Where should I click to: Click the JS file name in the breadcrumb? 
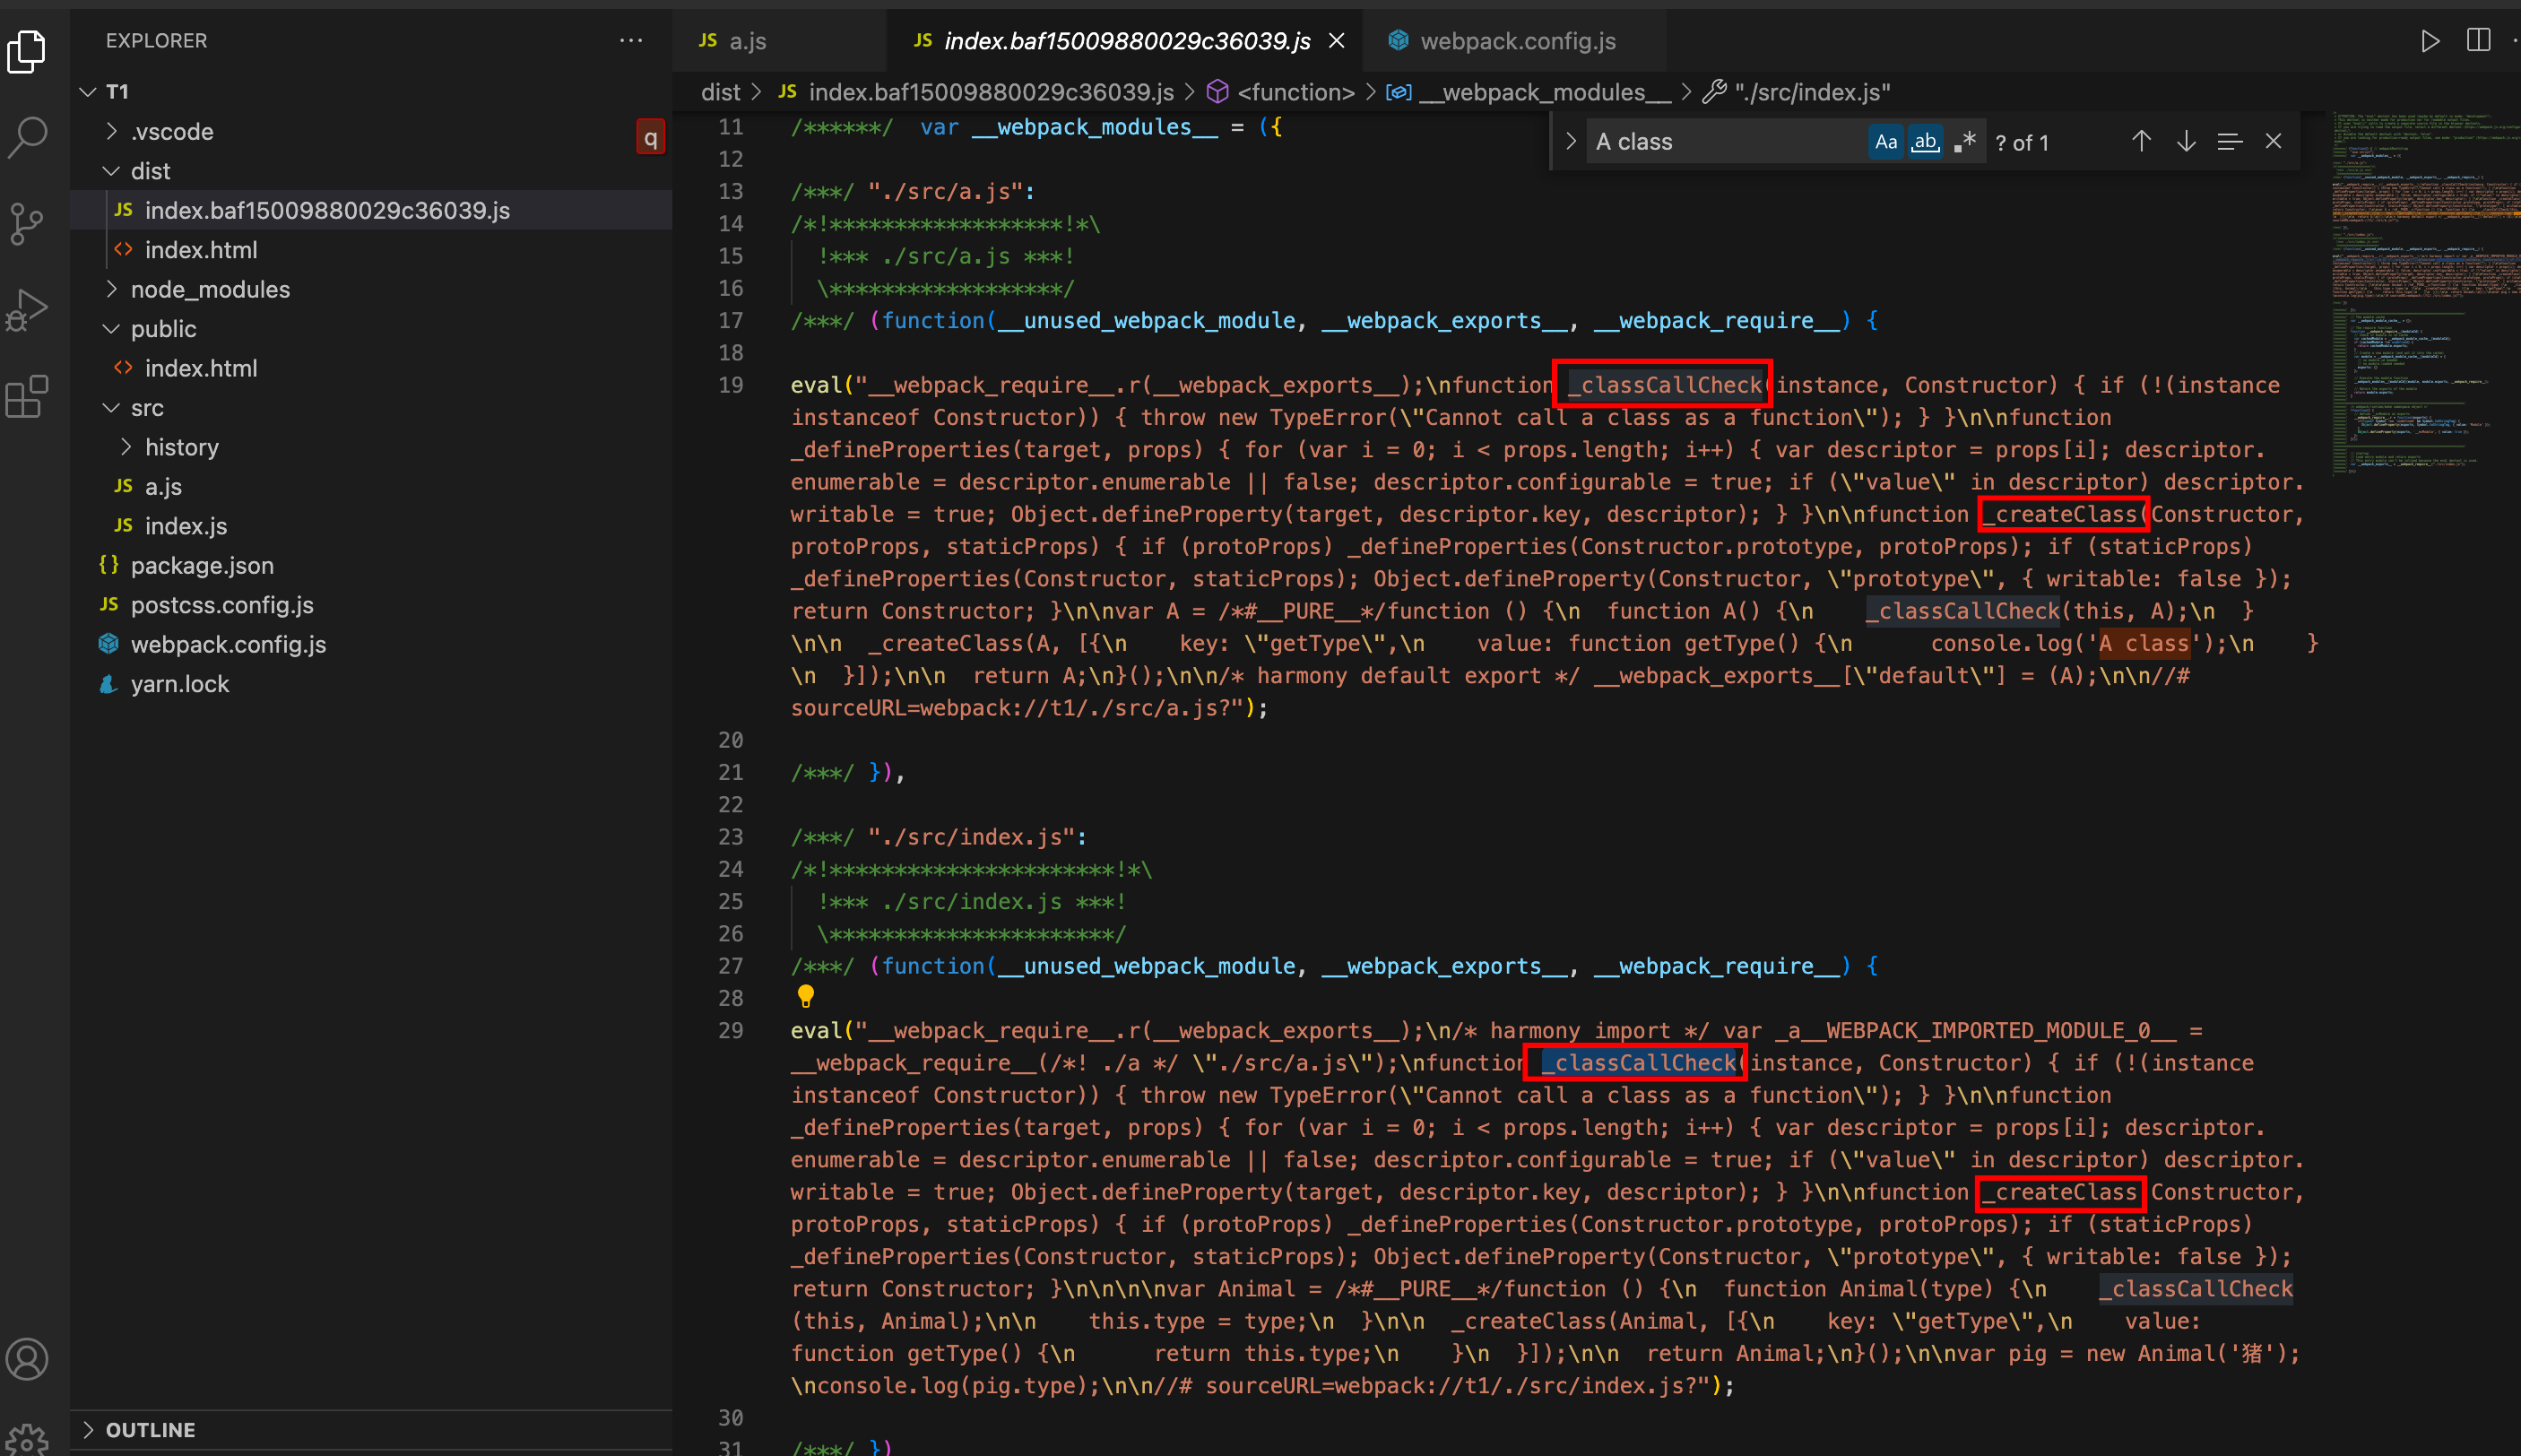991,92
